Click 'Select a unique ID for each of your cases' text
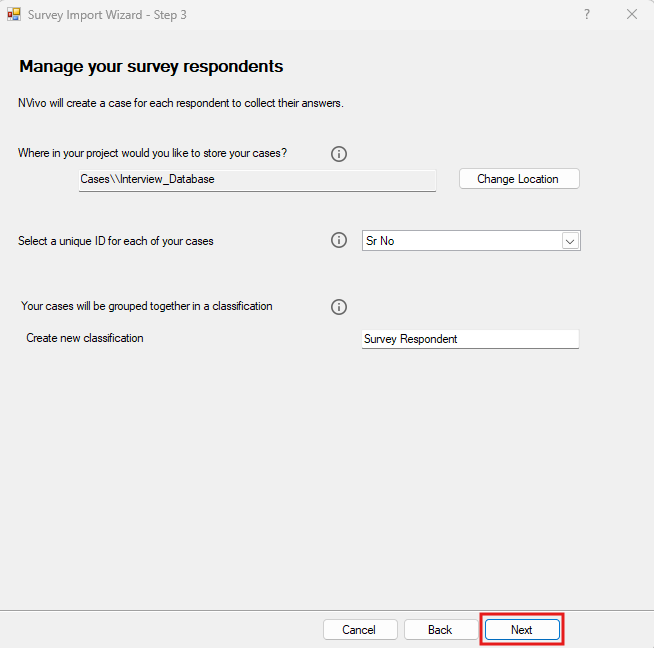654x648 pixels. pyautogui.click(x=116, y=241)
